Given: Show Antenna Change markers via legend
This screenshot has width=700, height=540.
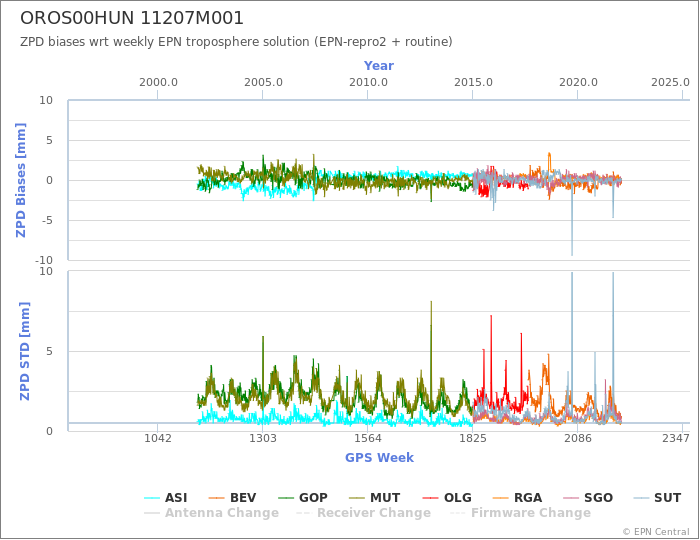Looking at the screenshot, I should coord(212,513).
